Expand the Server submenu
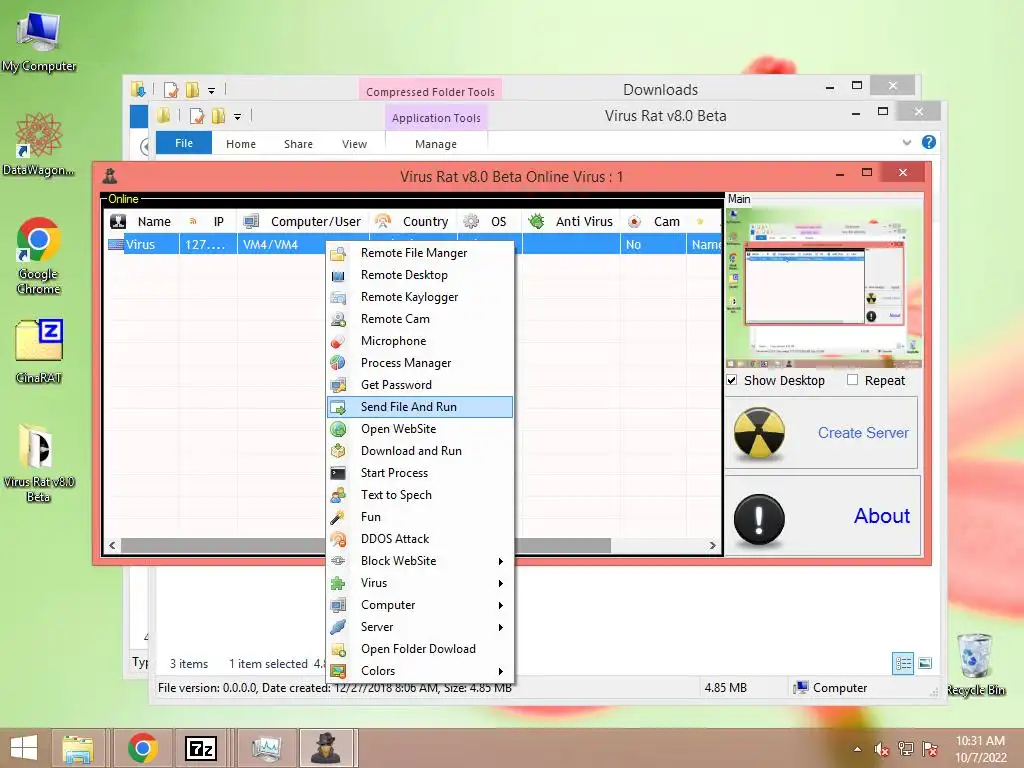Screen dimensions: 1024x768 coord(419,627)
